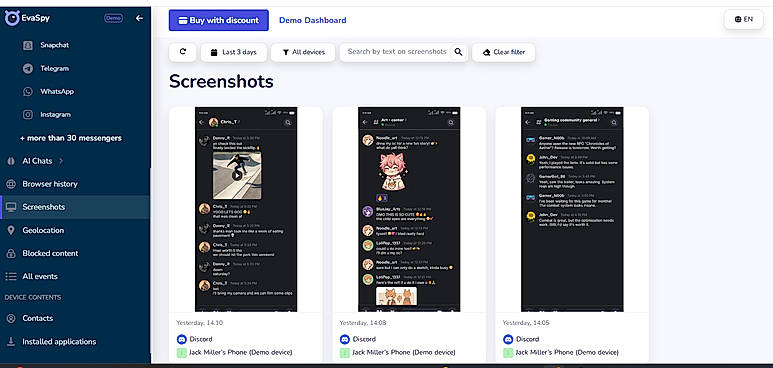Click the refresh button
The image size is (773, 368).
tap(183, 52)
